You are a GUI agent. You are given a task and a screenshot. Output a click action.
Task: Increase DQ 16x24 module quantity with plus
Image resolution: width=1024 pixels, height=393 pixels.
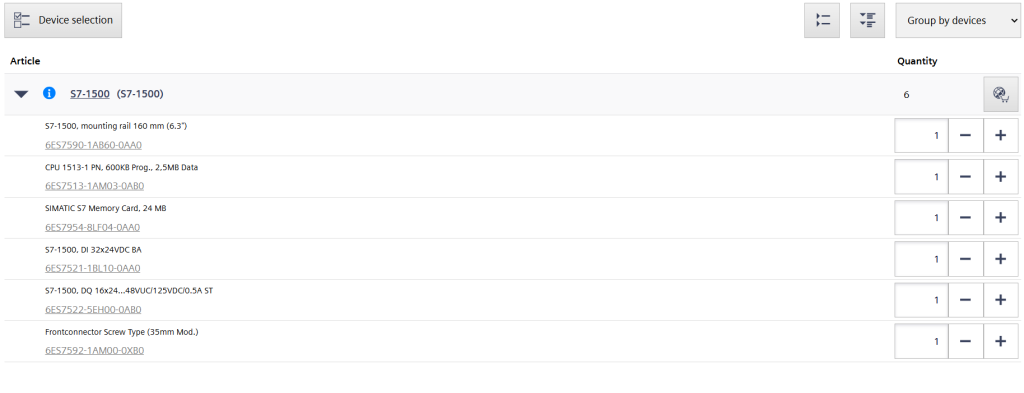point(1000,300)
